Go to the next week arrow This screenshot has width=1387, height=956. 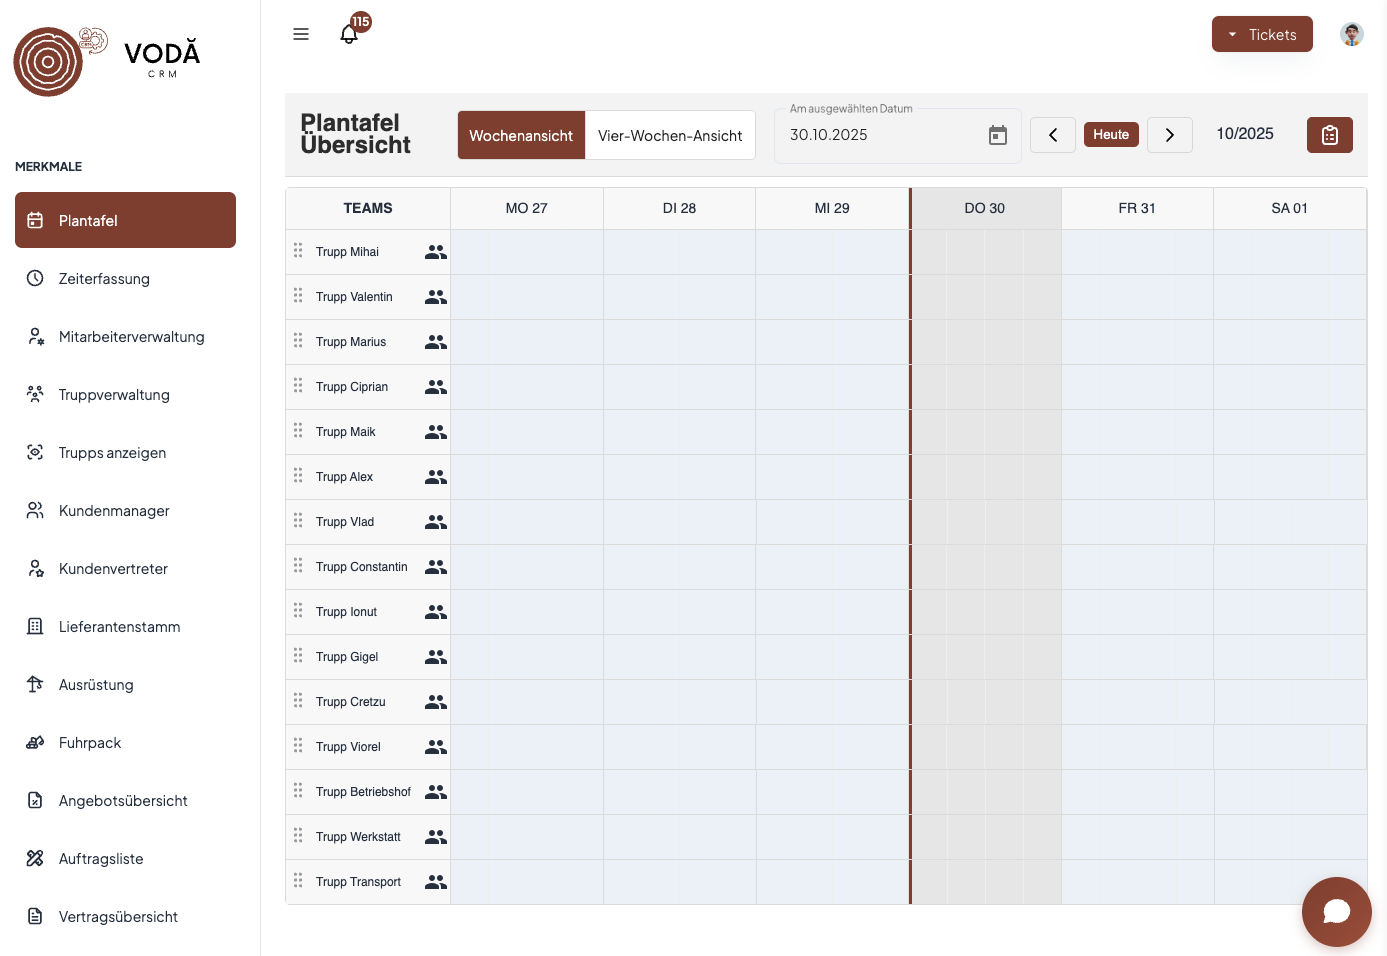pyautogui.click(x=1170, y=135)
